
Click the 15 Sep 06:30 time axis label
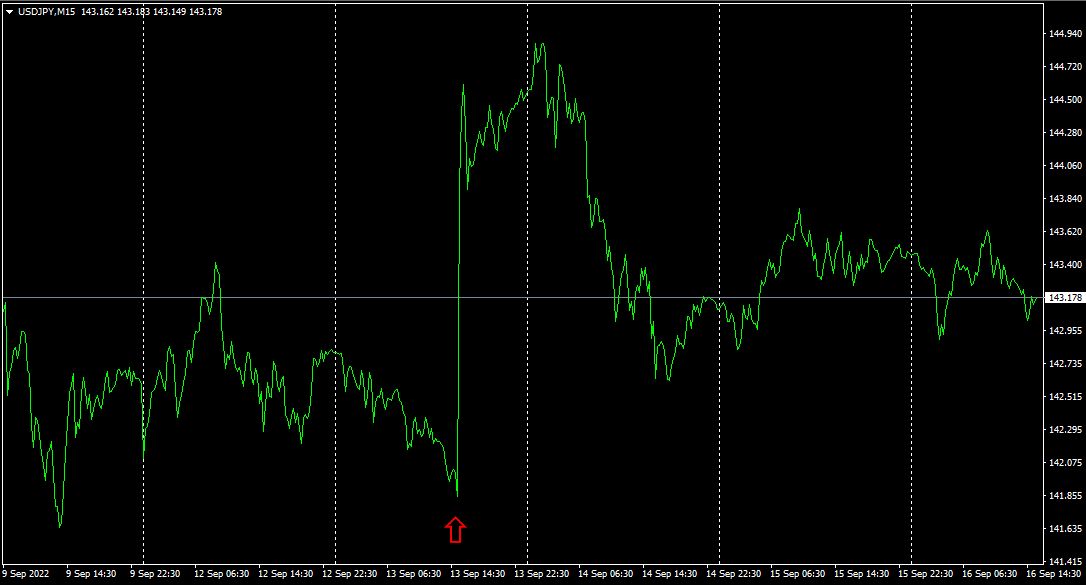[797, 574]
